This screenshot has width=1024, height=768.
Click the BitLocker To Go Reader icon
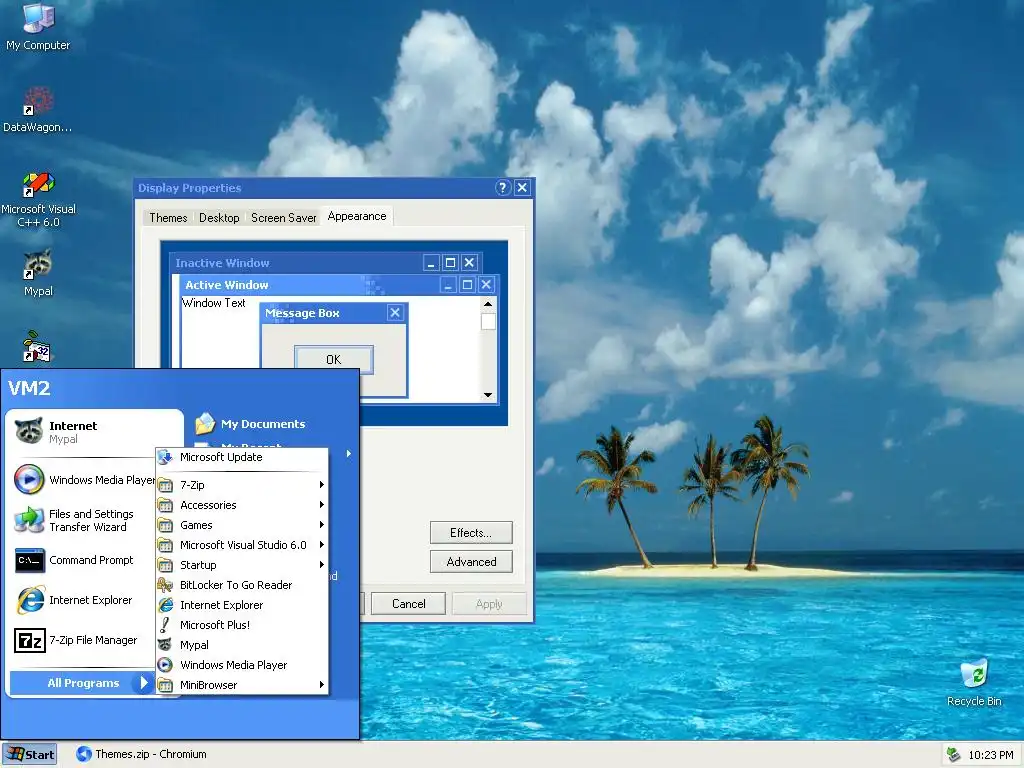tap(165, 585)
